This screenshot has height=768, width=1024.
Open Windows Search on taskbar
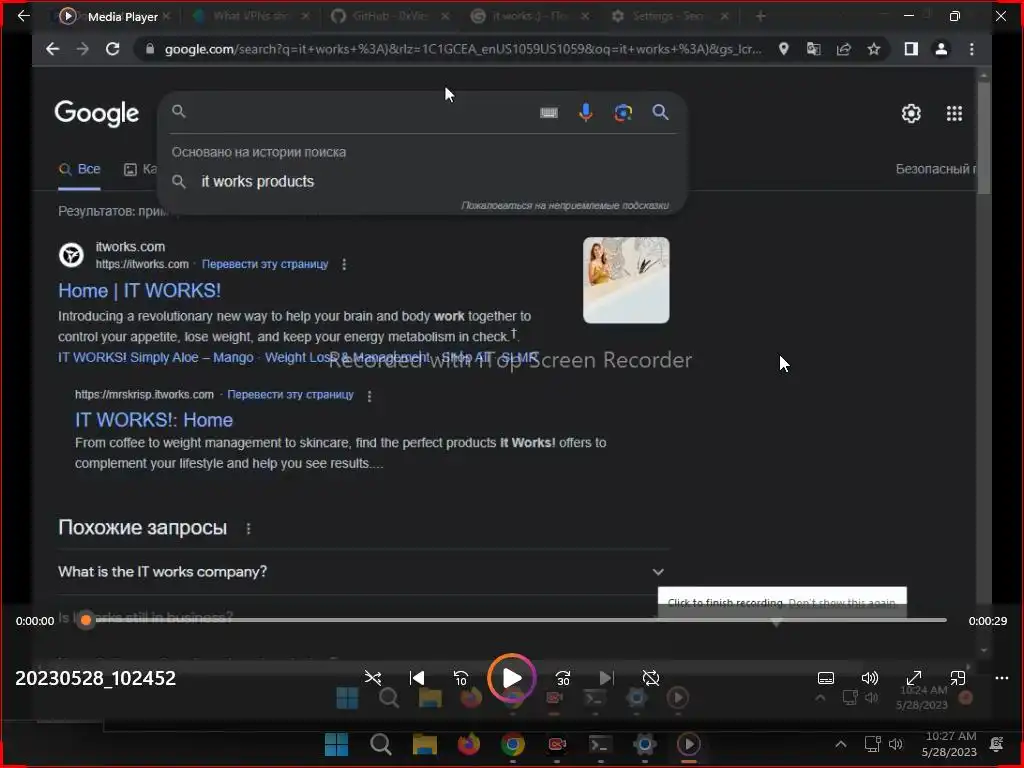[381, 744]
